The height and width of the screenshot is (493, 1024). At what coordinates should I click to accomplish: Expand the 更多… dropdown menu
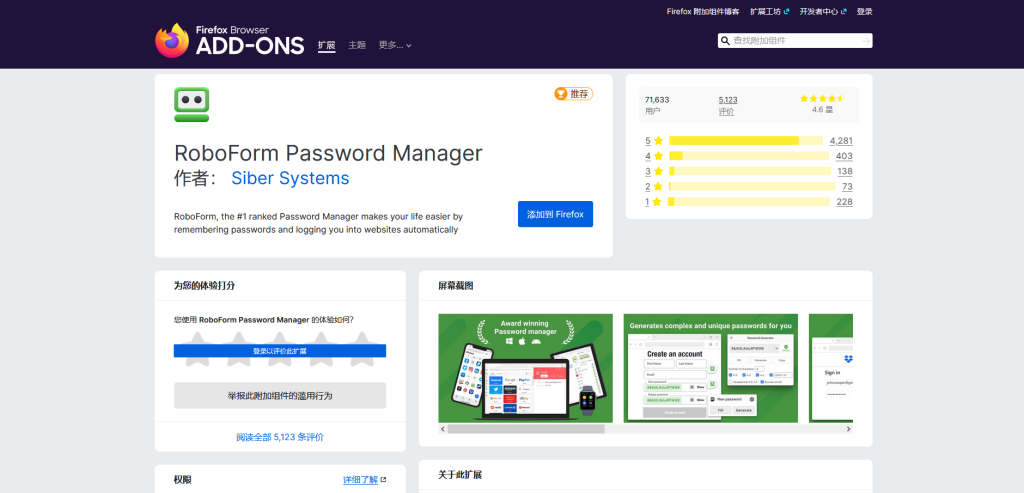395,45
